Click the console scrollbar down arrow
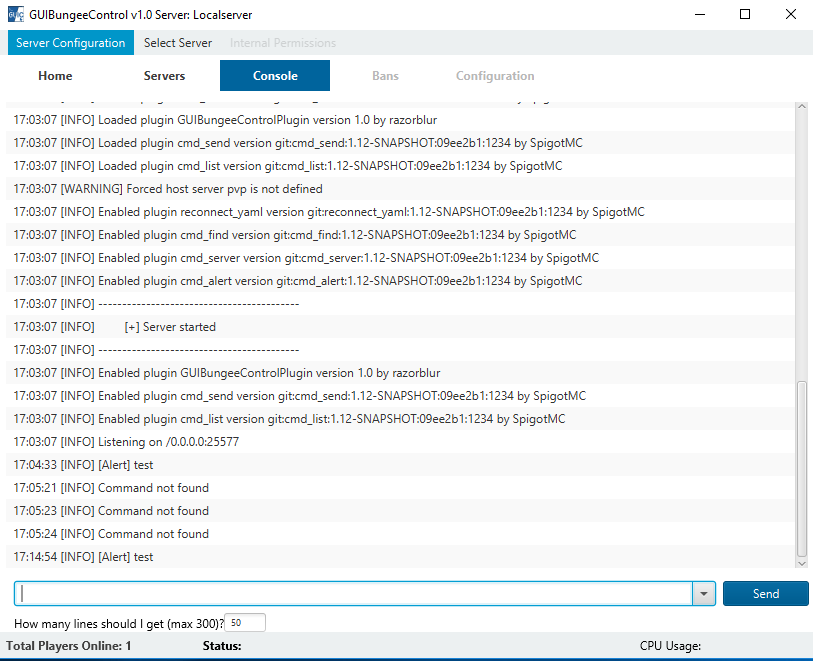The width and height of the screenshot is (813, 661). (x=801, y=563)
